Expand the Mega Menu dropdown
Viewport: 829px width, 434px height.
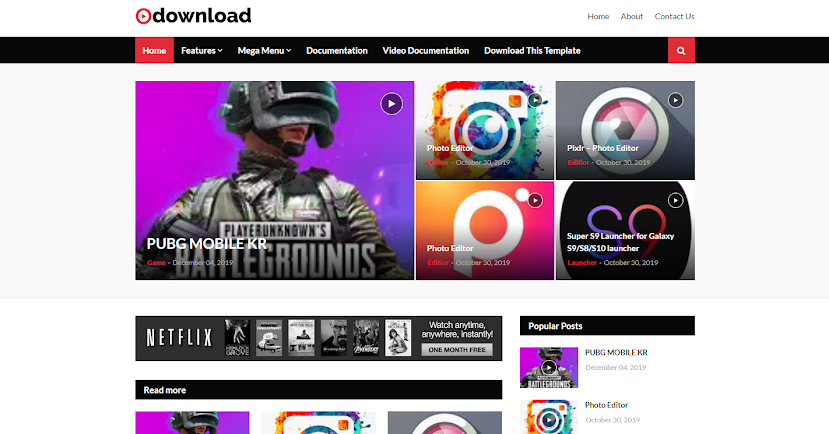(x=264, y=51)
